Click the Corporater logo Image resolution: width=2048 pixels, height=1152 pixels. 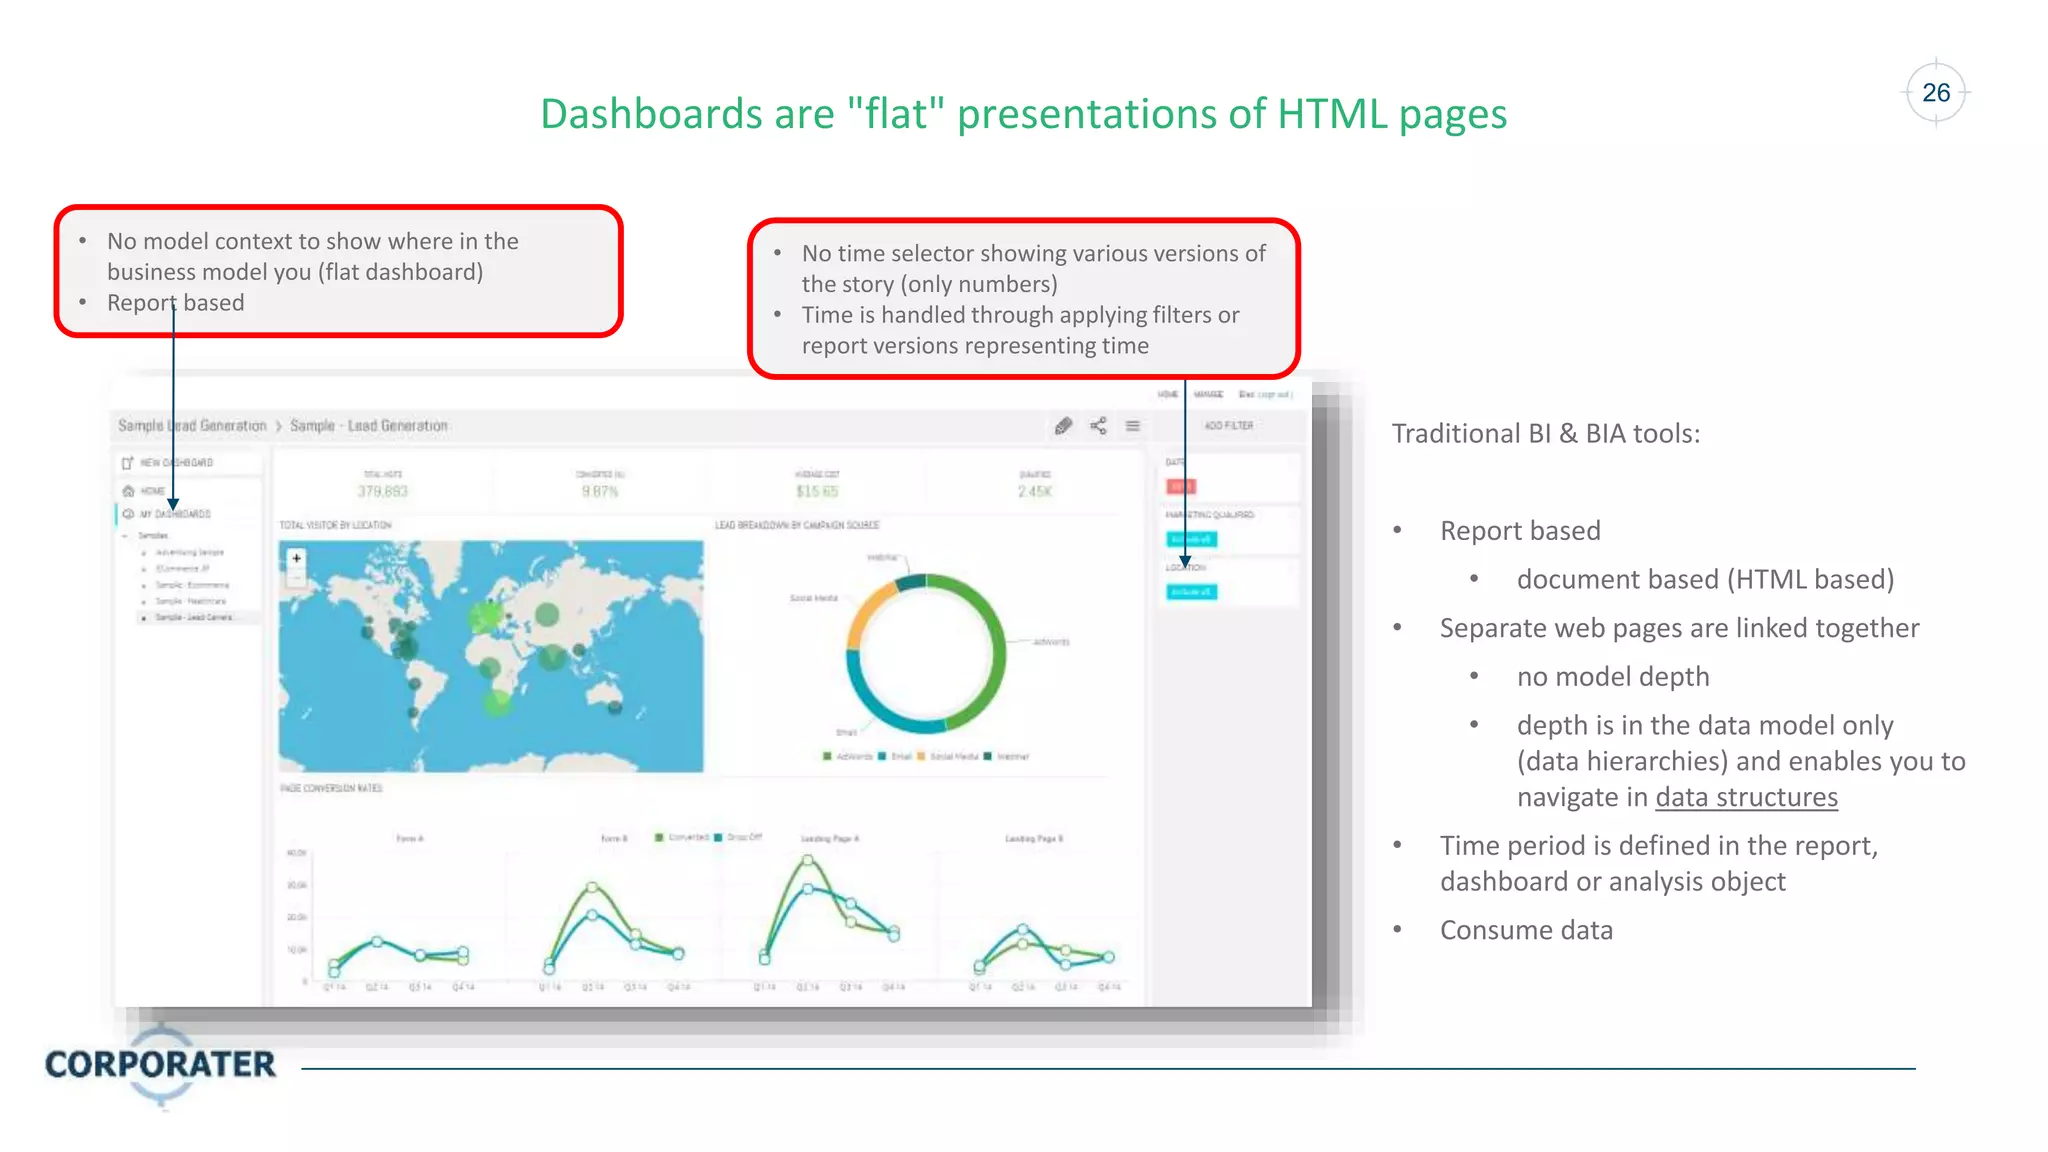tap(160, 1065)
